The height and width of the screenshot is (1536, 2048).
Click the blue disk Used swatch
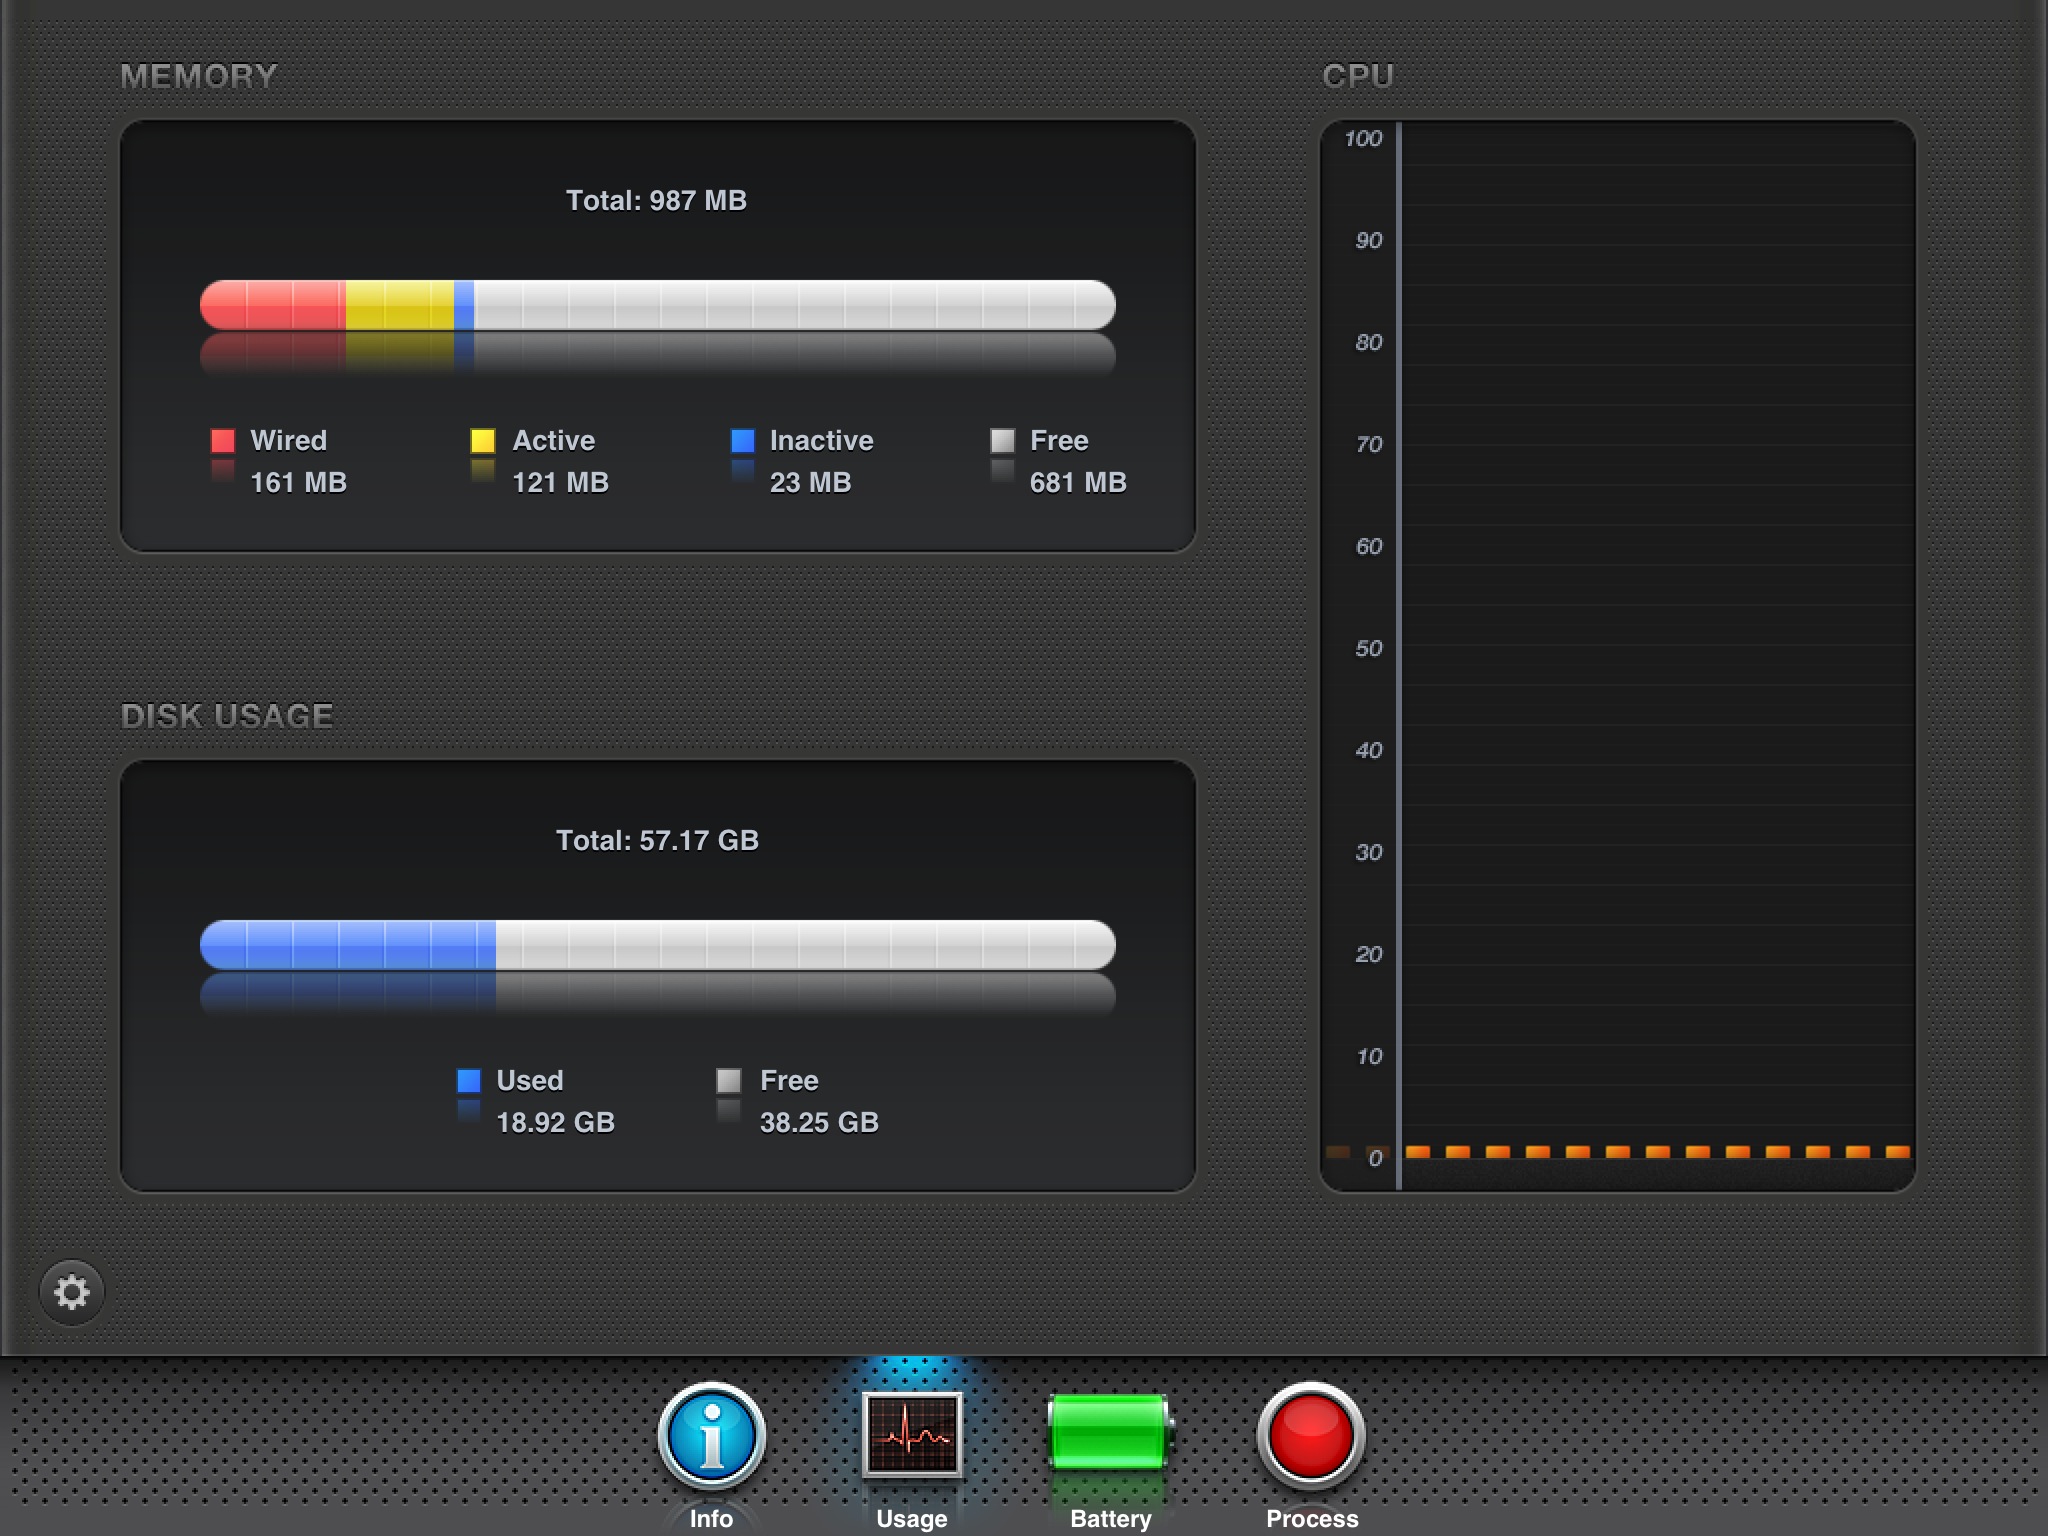click(x=468, y=1081)
